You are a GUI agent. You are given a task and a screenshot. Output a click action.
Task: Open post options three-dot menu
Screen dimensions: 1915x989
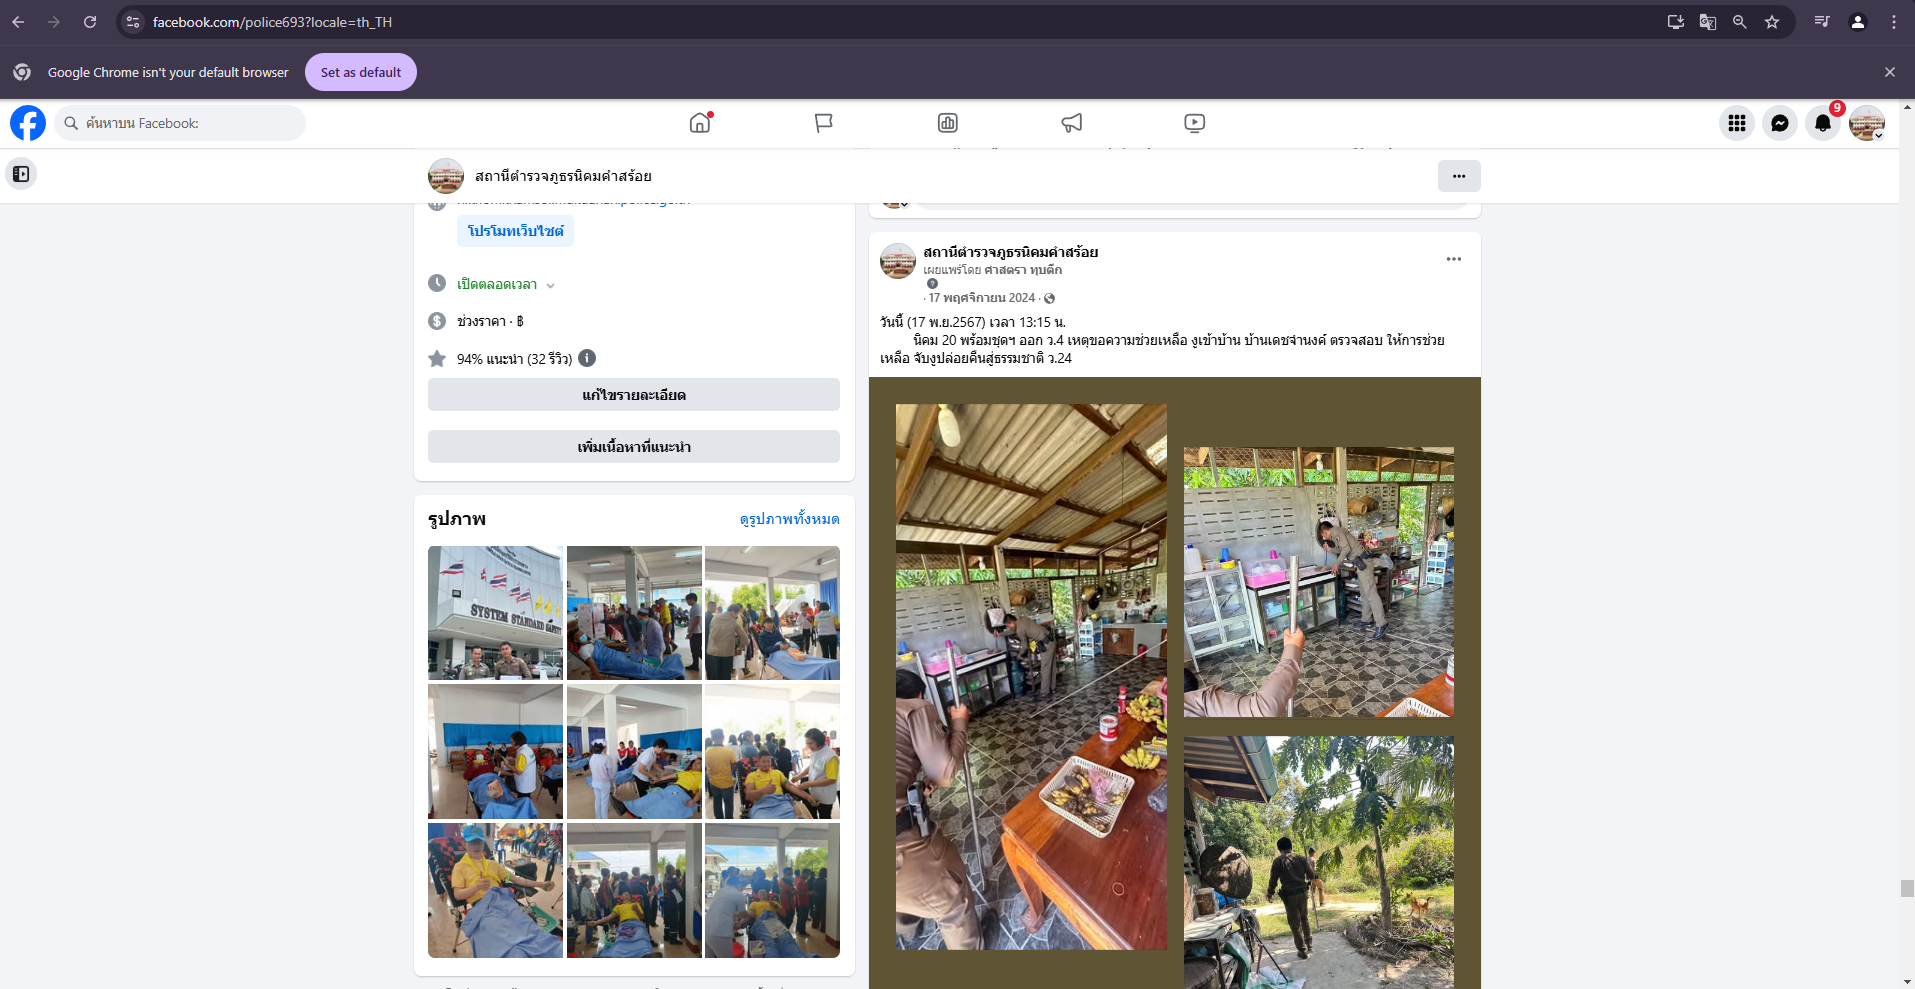[1453, 259]
